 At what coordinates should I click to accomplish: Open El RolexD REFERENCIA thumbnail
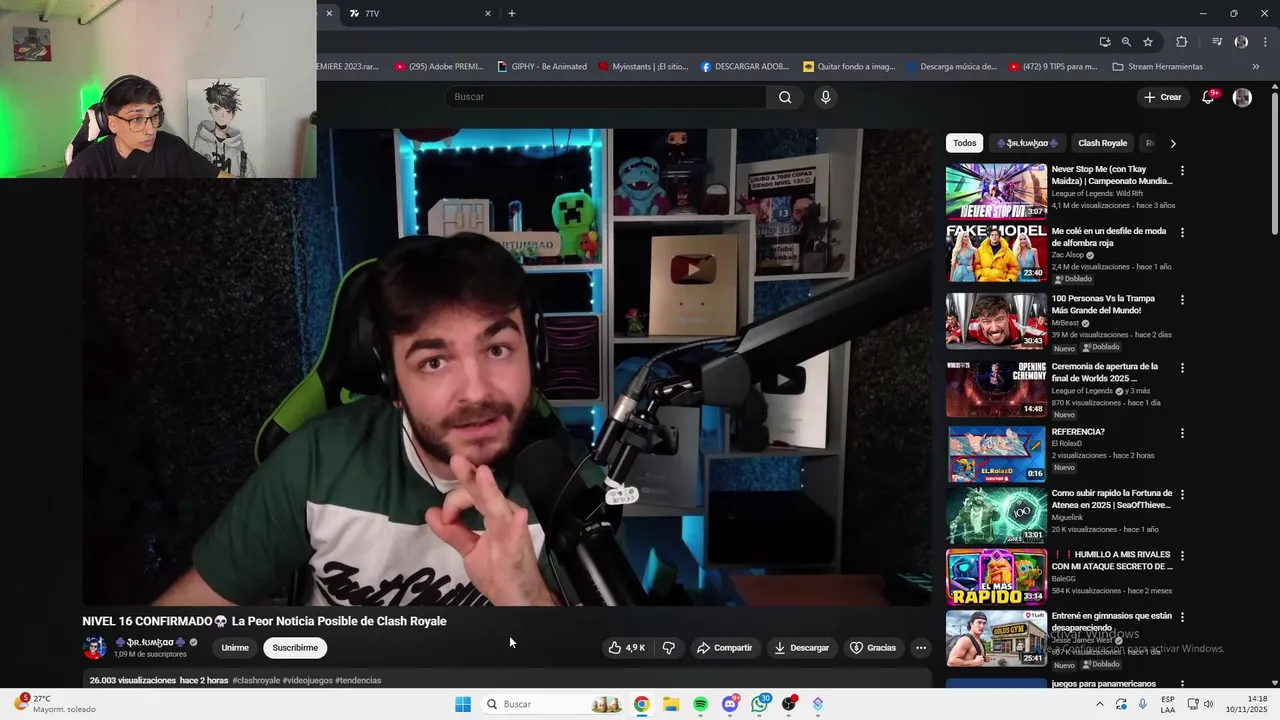(x=996, y=454)
